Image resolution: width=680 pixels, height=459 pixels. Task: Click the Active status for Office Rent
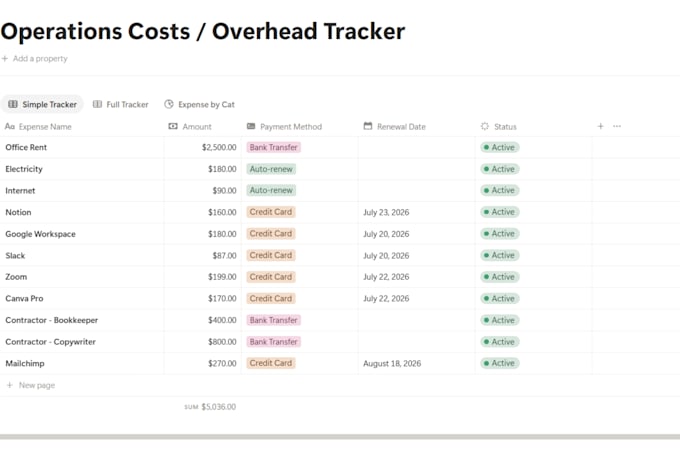[500, 148]
